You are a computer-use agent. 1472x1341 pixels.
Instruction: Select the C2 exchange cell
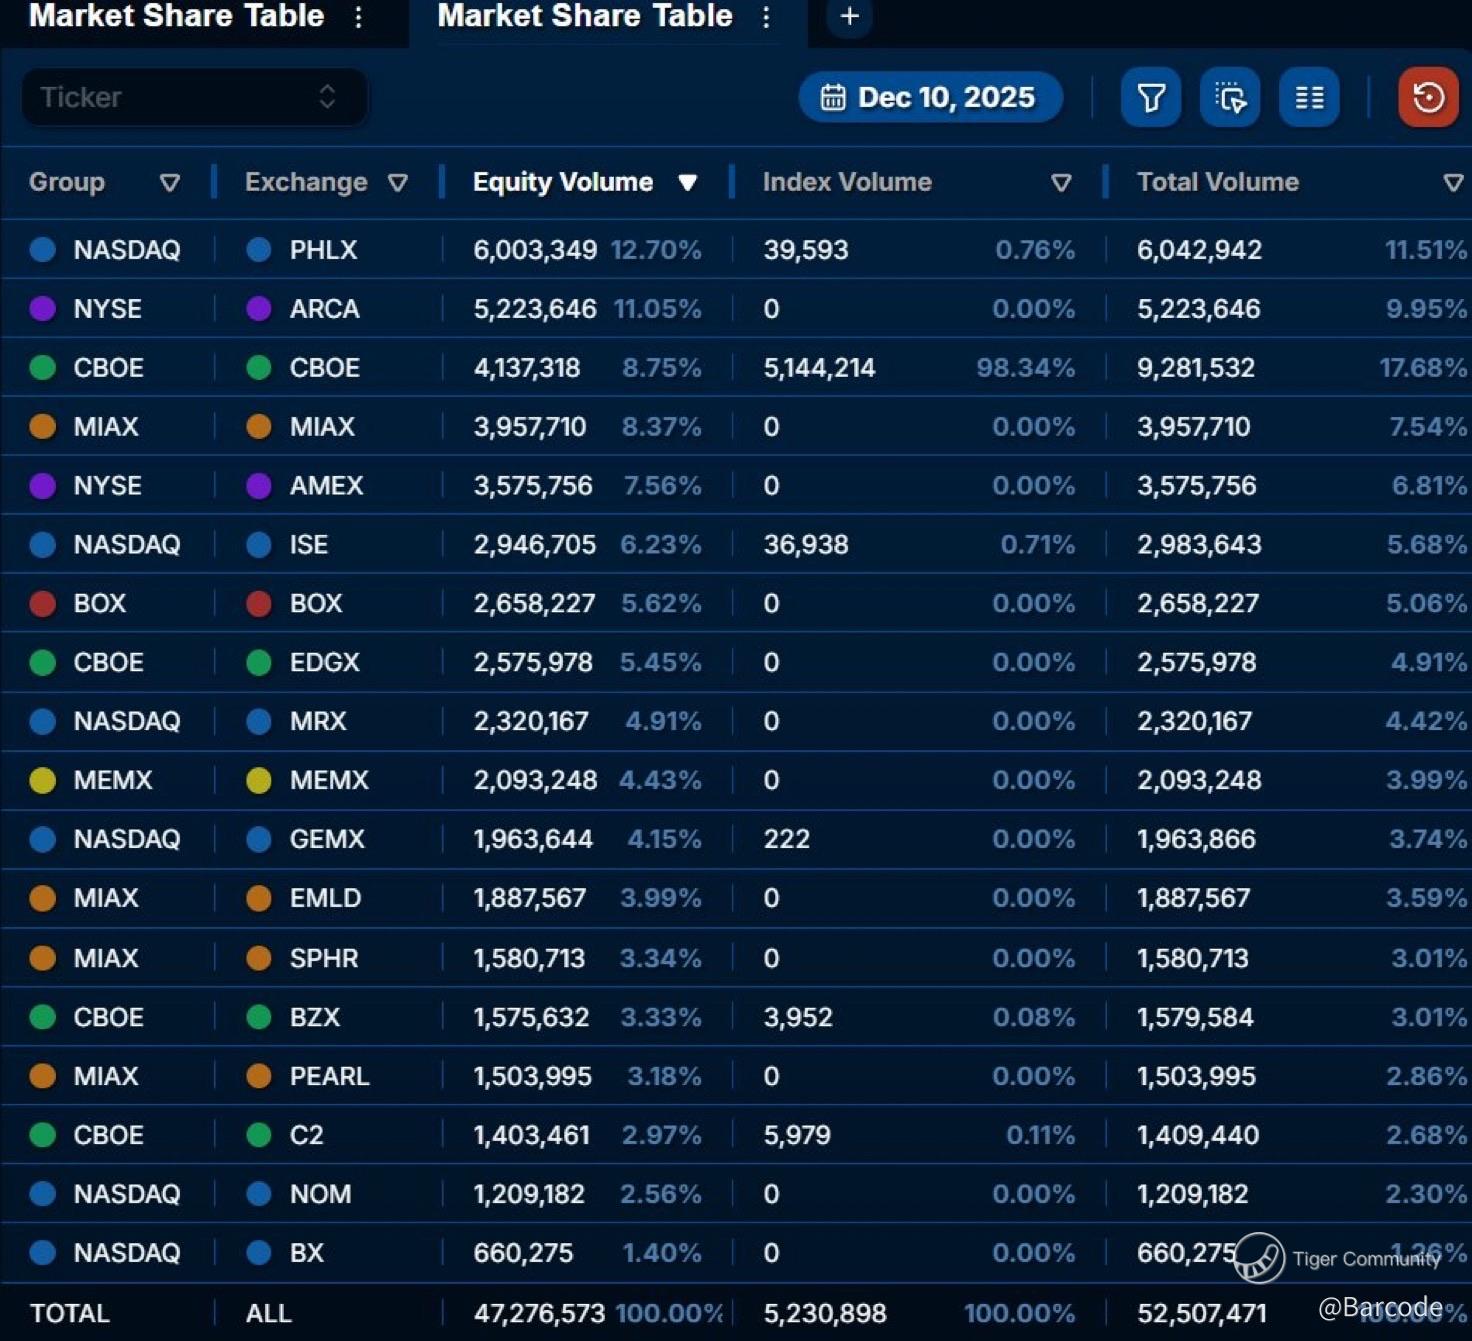(306, 1135)
